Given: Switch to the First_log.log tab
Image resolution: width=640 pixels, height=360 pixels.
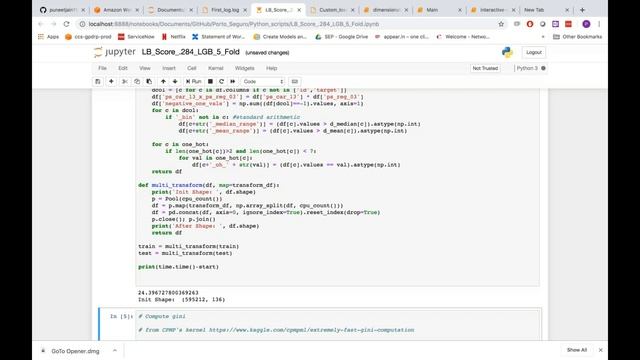Looking at the screenshot, I should [223, 10].
